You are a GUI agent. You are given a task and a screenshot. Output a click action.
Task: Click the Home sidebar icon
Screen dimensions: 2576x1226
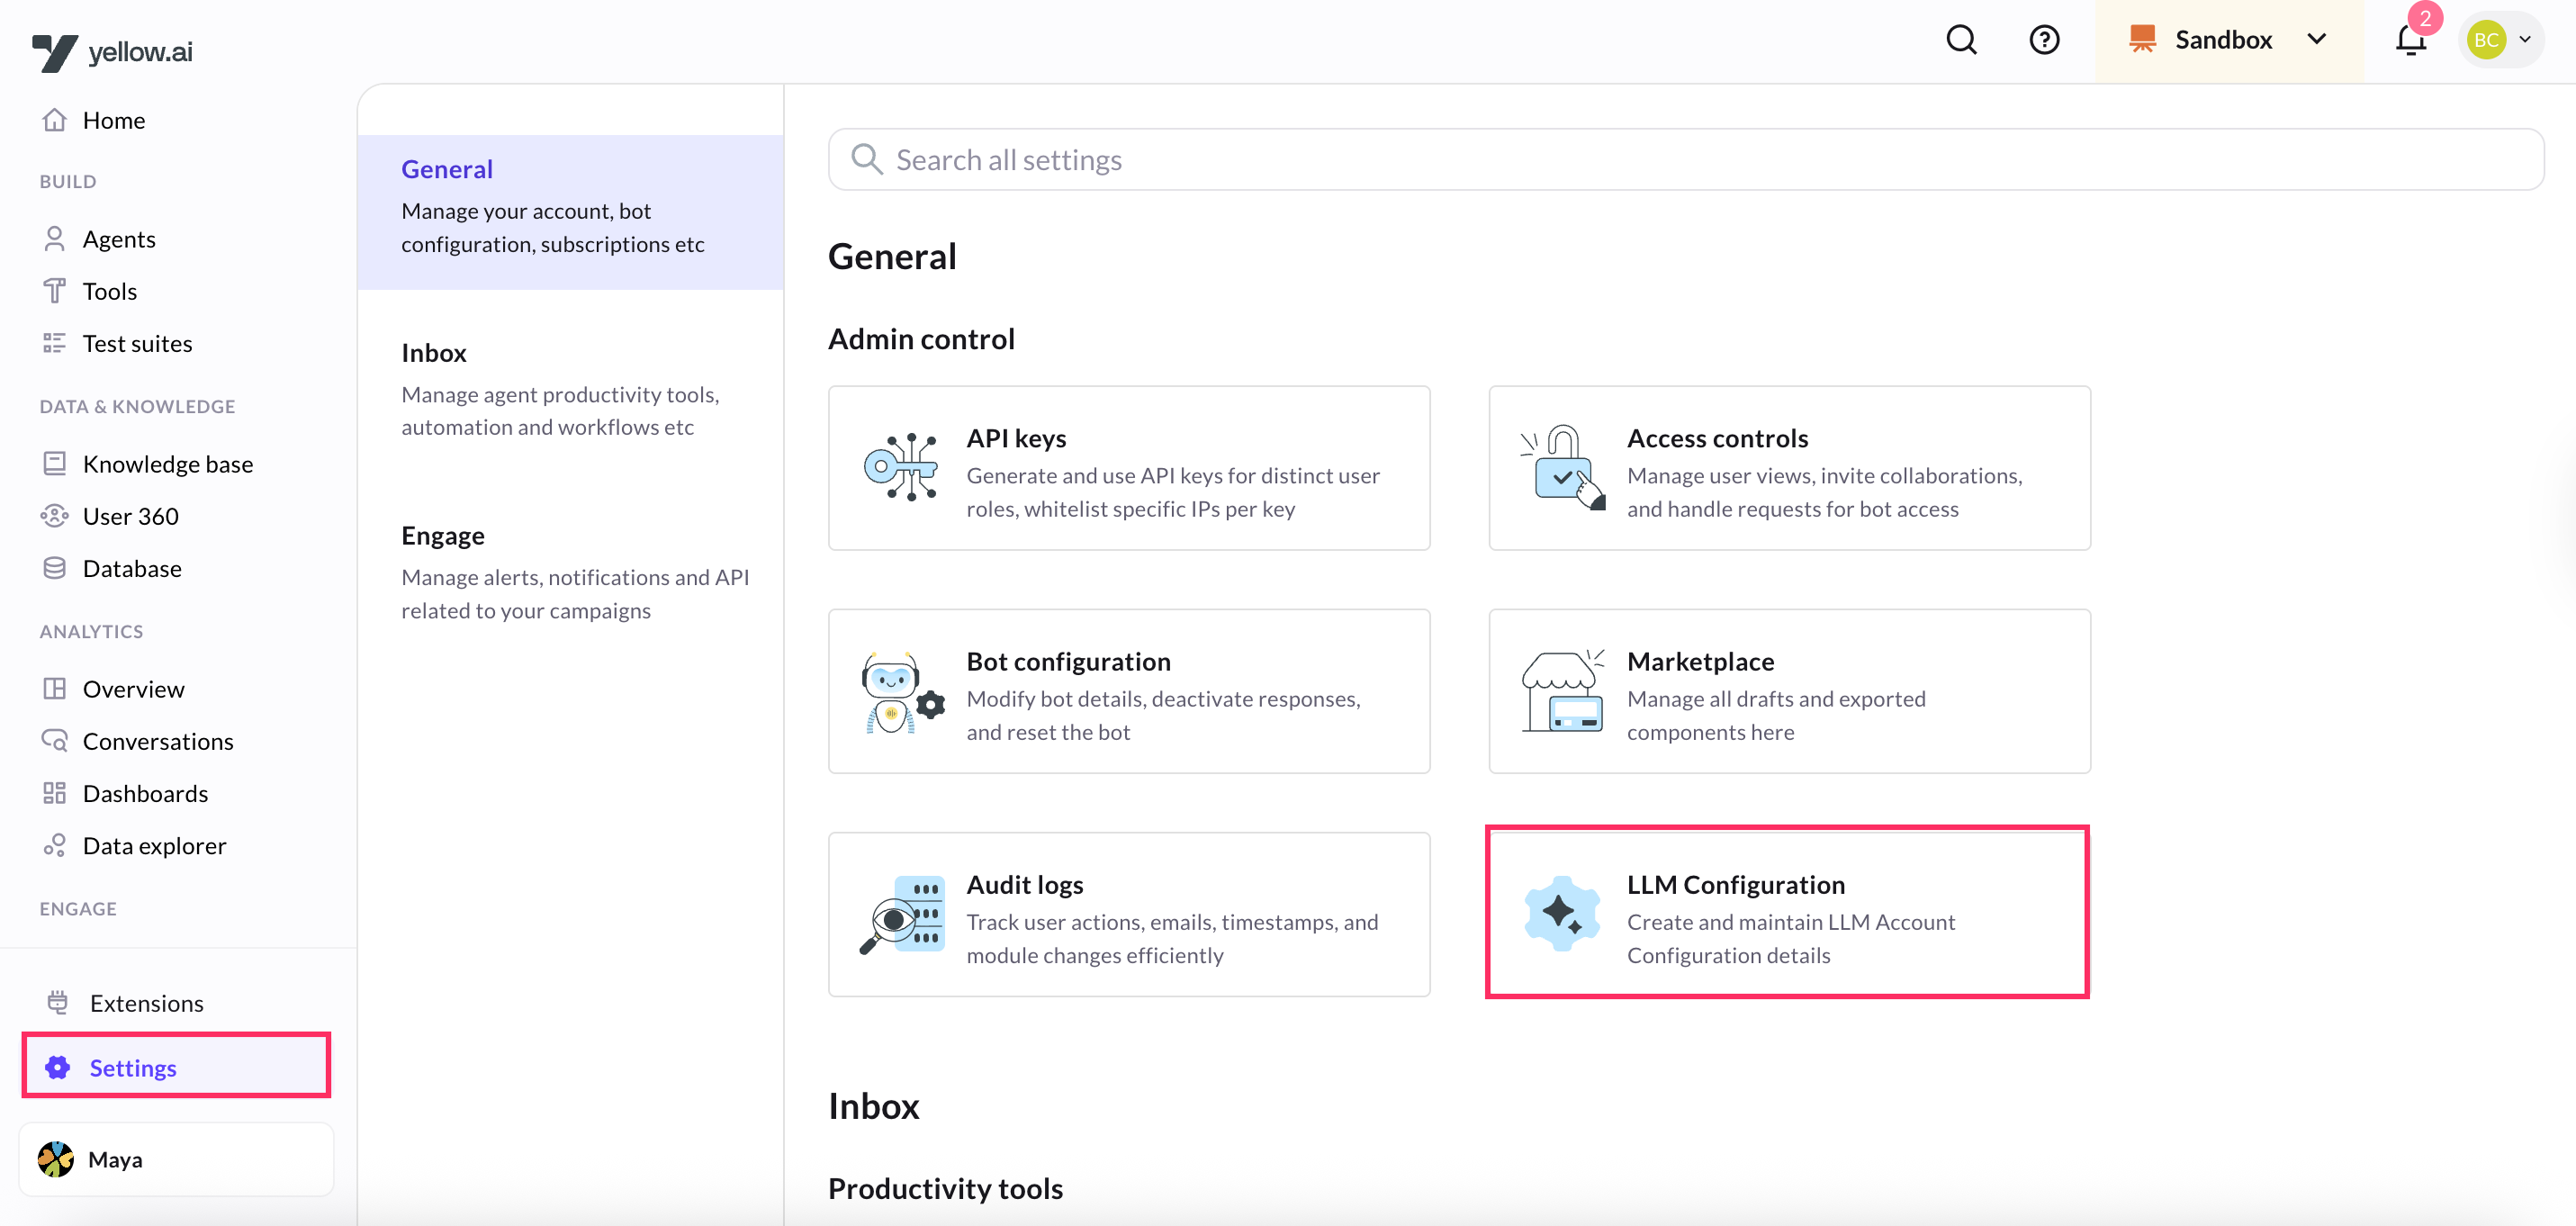click(x=54, y=120)
